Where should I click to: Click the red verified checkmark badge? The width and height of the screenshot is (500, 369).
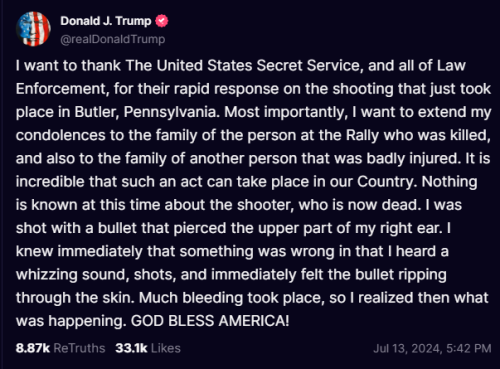pos(162,21)
